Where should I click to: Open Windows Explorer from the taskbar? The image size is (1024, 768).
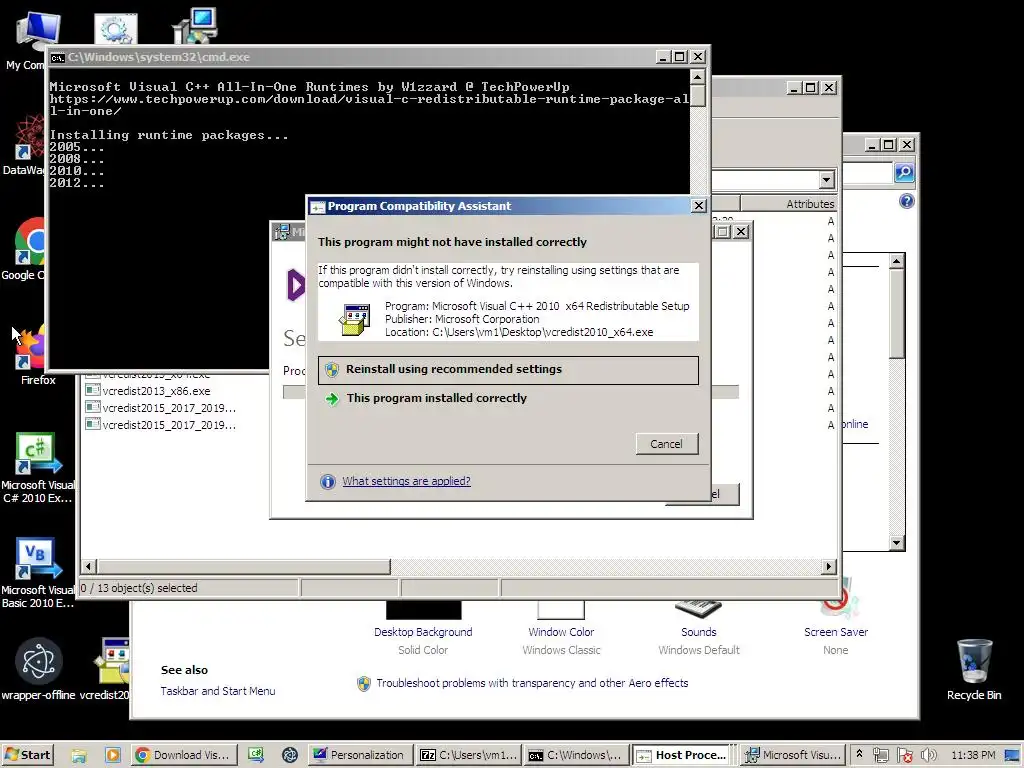click(79, 756)
